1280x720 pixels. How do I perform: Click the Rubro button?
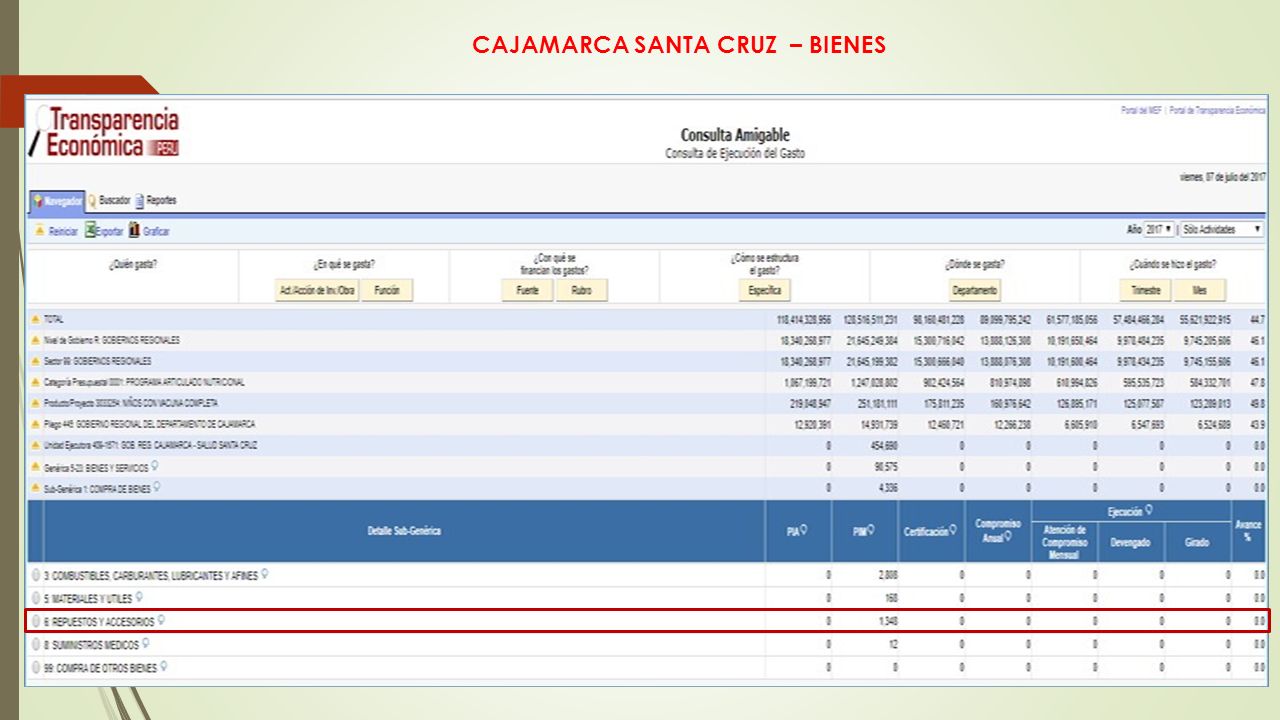click(582, 290)
